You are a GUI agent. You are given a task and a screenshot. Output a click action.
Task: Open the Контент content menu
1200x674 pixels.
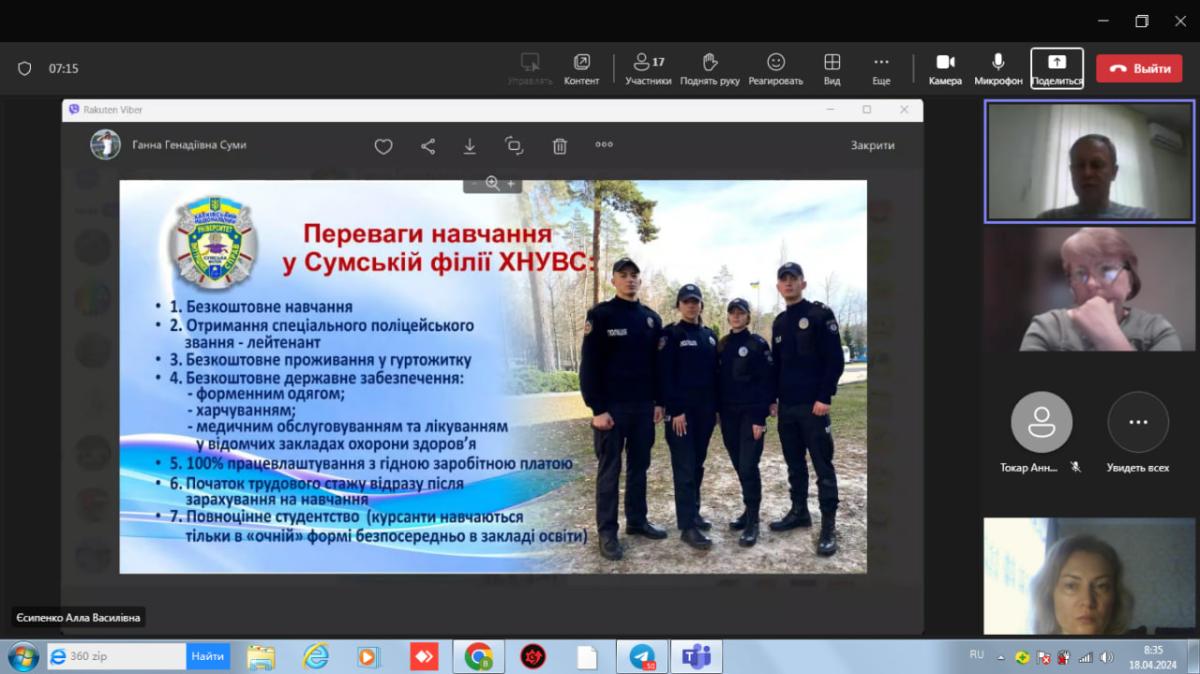pos(581,68)
